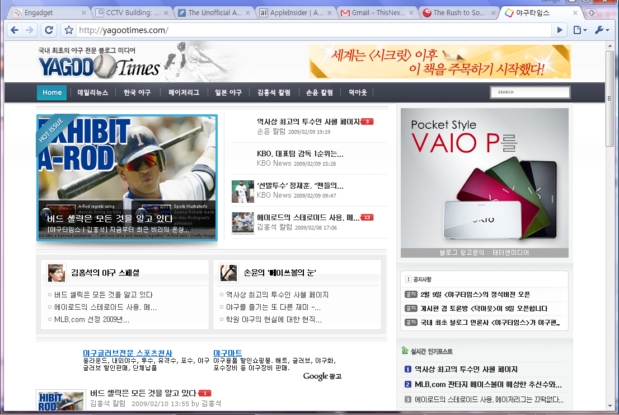
Task: Open the 한국 야구 menu item
Action: pyautogui.click(x=137, y=92)
